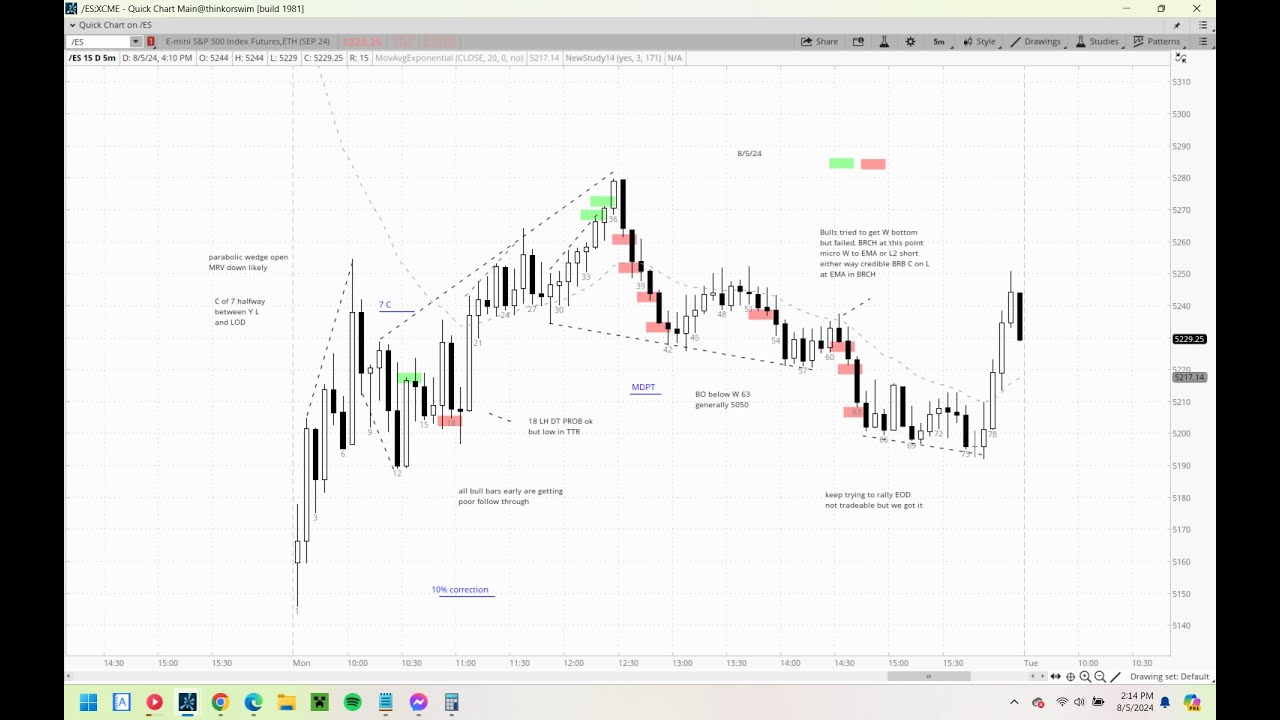
Task: Open Google Chrome from the taskbar
Action: 220,702
